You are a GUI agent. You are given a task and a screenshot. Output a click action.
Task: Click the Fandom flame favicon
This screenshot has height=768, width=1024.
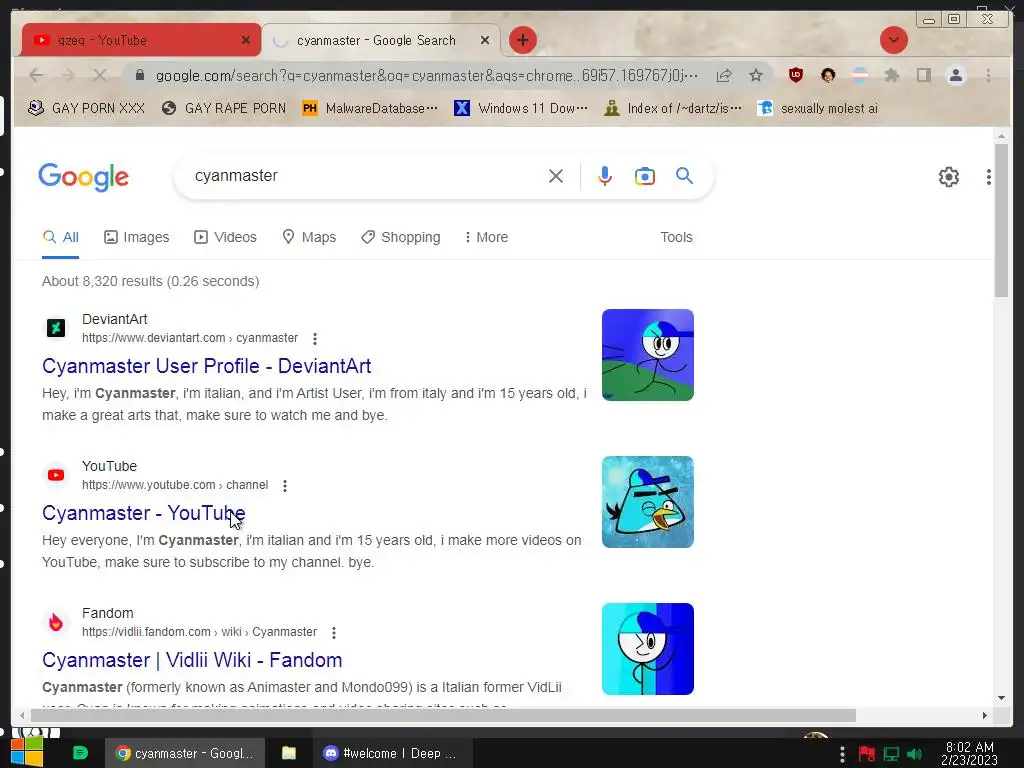(x=56, y=622)
